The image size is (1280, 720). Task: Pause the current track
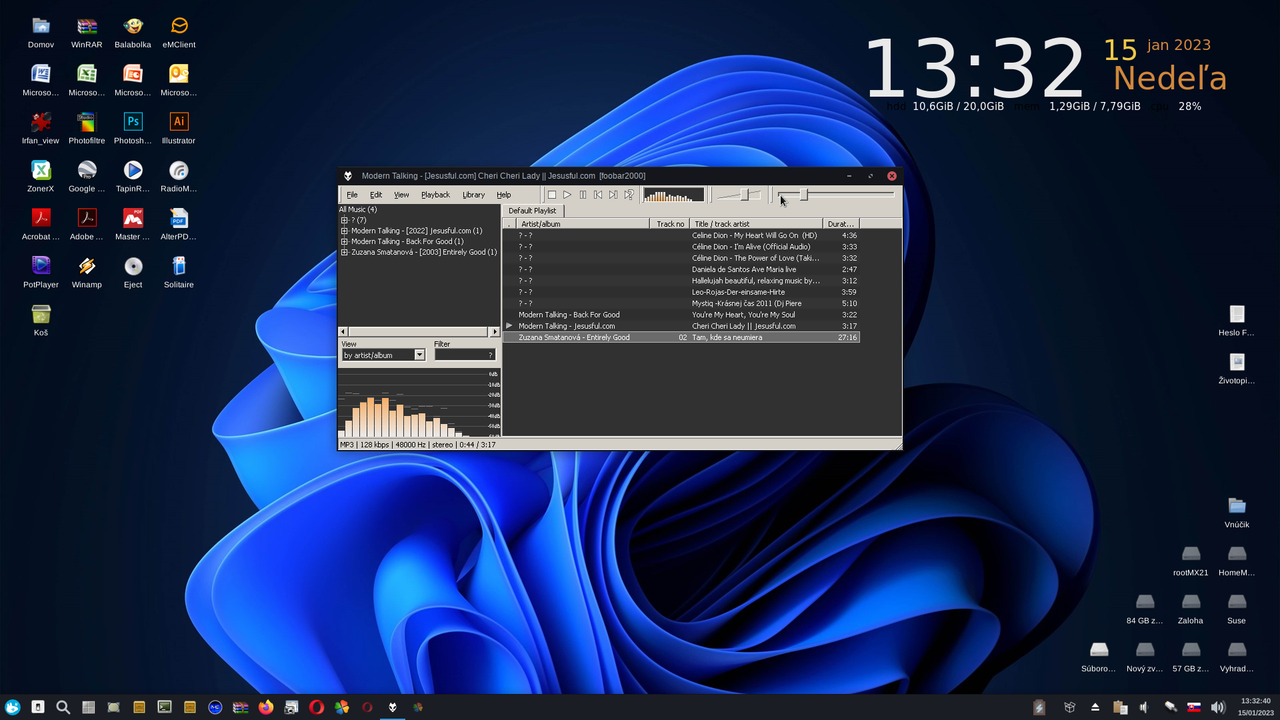583,195
